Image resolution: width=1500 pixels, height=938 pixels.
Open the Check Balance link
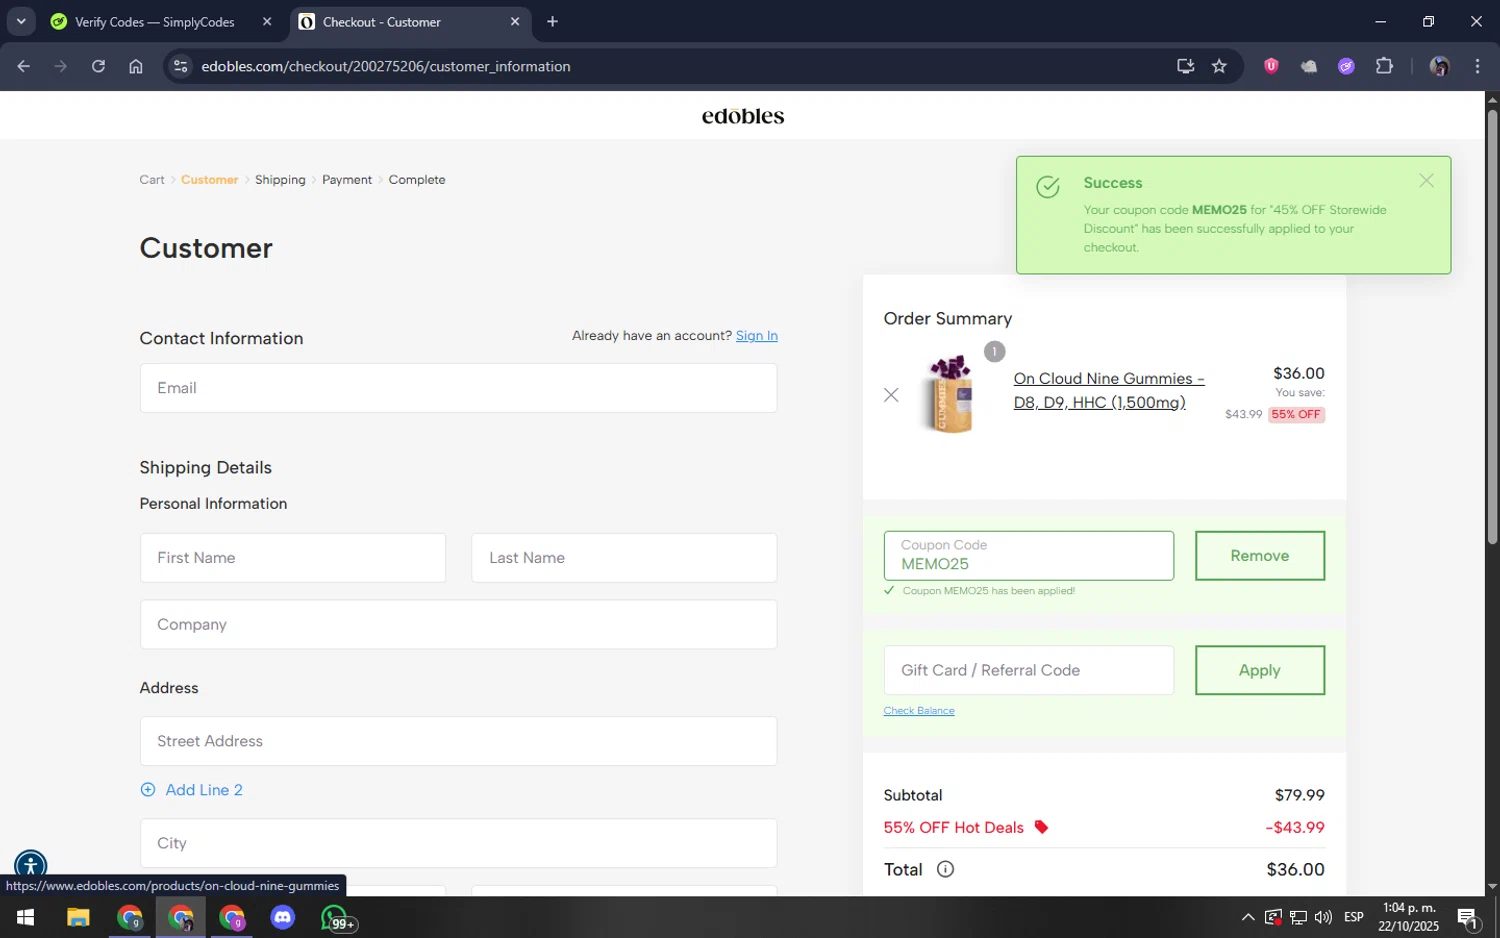point(919,710)
